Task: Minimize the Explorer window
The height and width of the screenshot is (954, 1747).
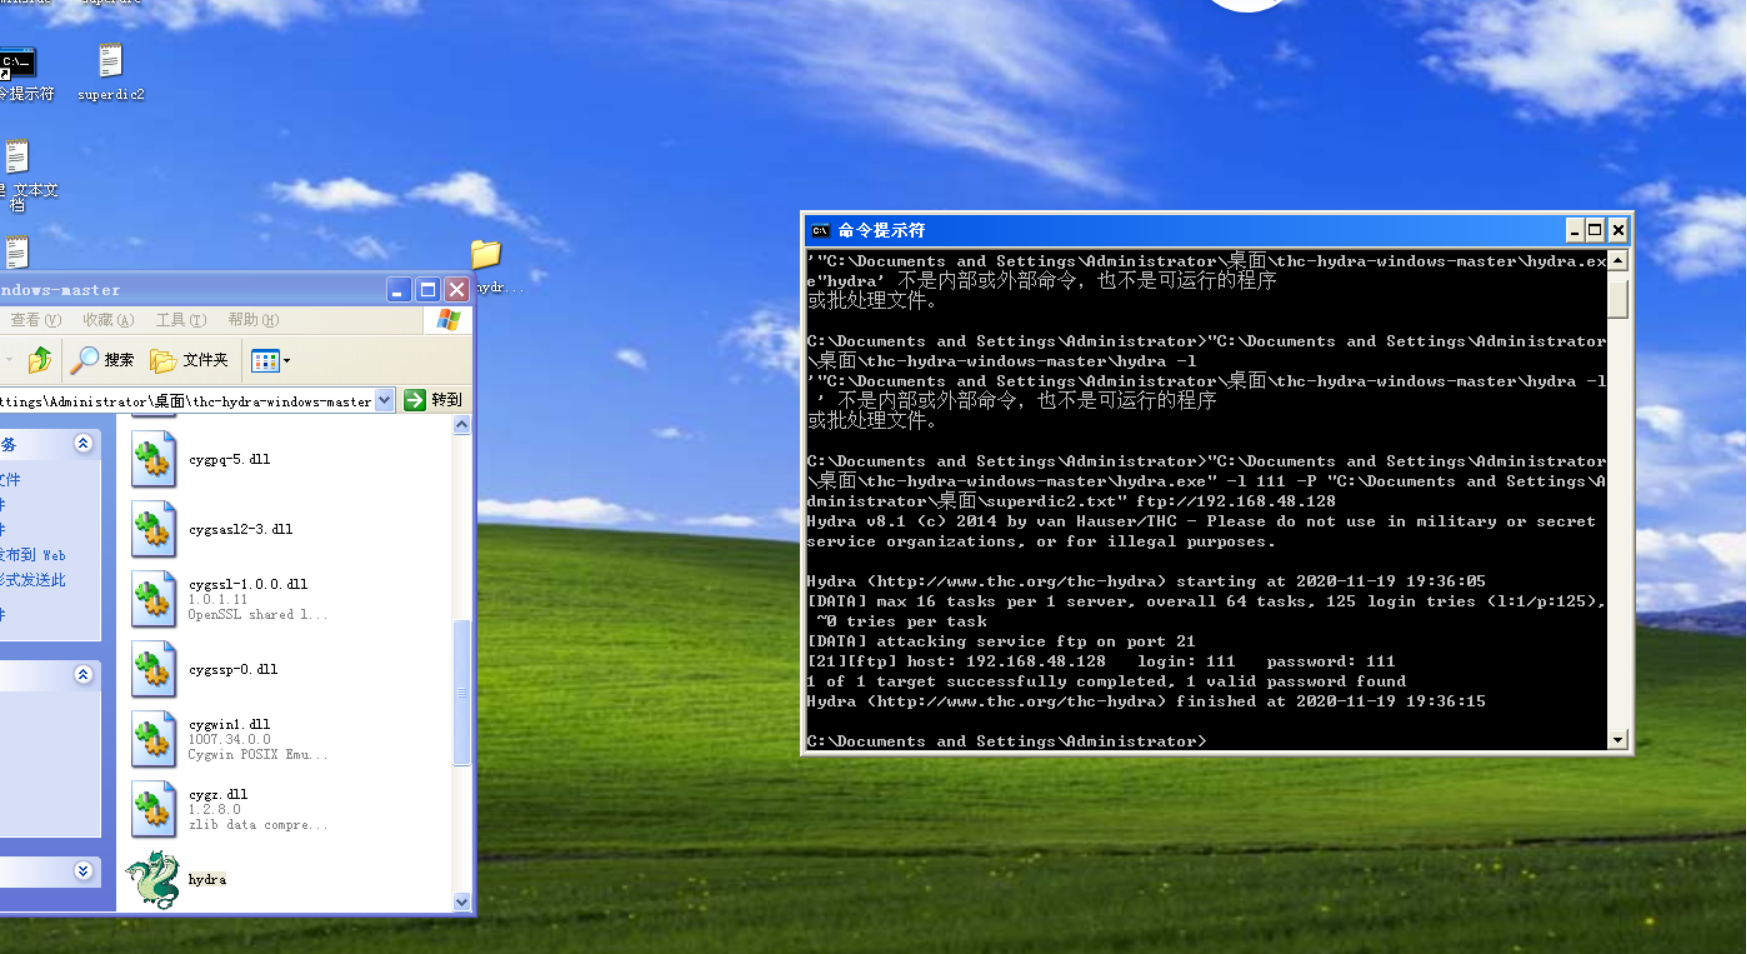Action: point(398,290)
